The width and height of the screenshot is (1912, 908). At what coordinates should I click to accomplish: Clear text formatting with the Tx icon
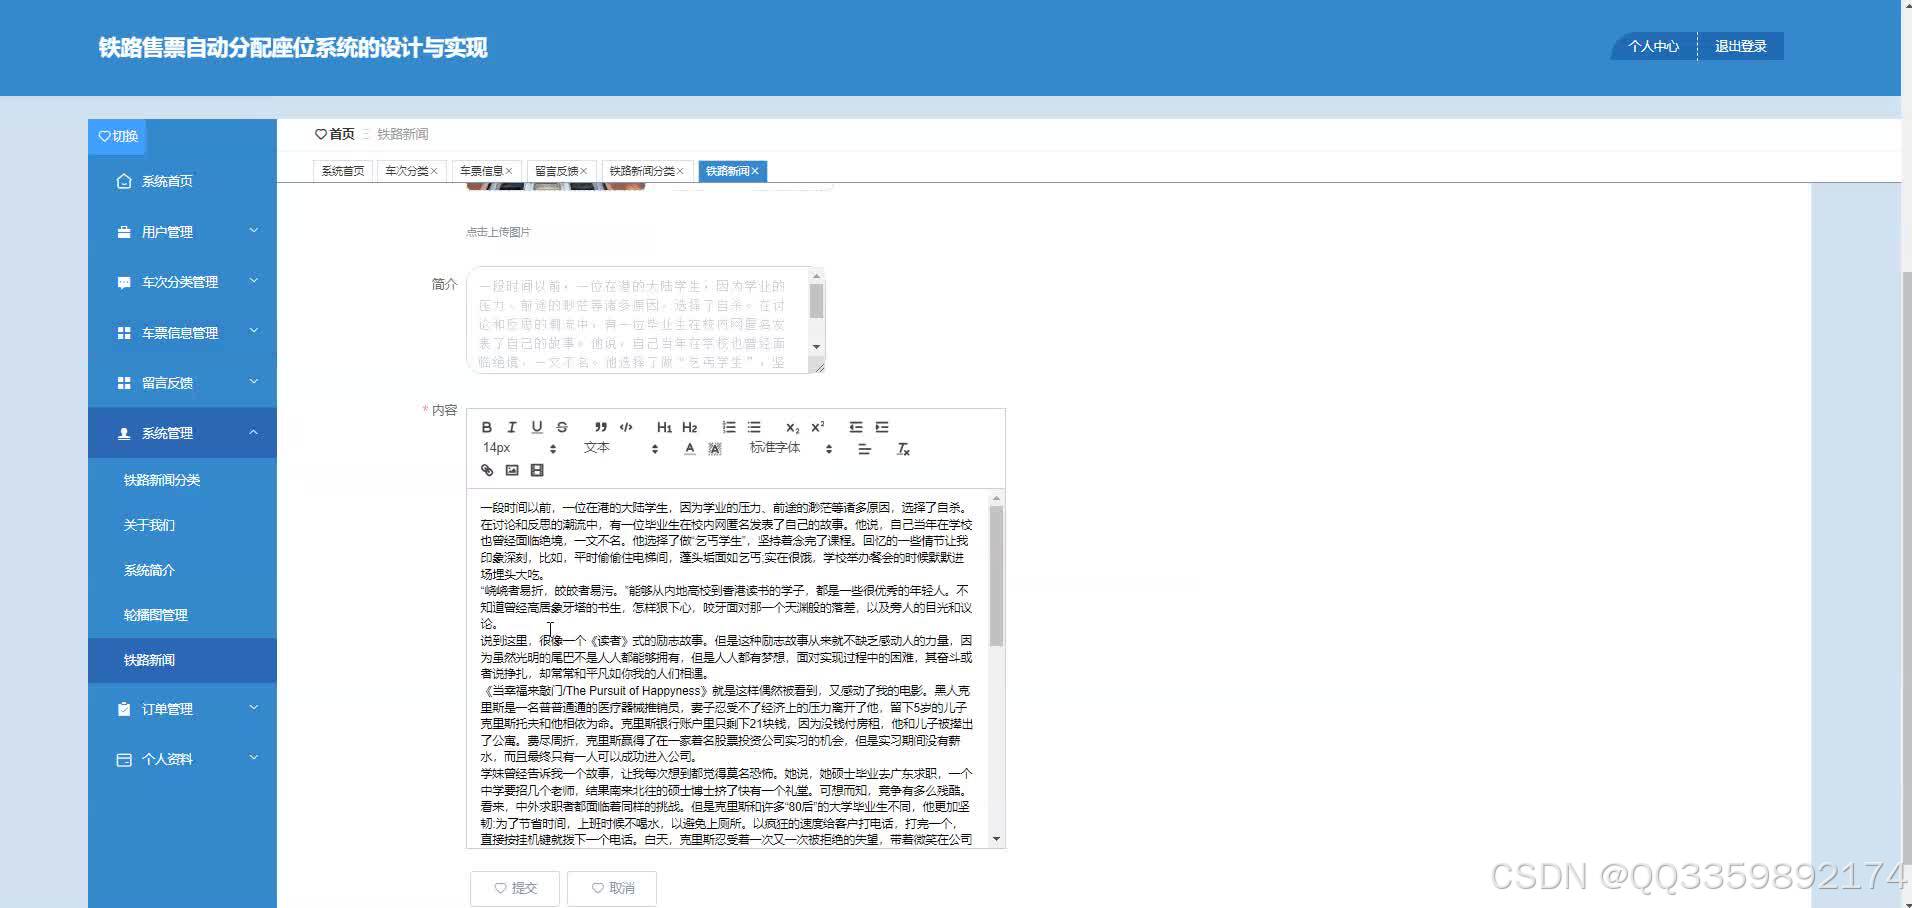click(x=903, y=449)
